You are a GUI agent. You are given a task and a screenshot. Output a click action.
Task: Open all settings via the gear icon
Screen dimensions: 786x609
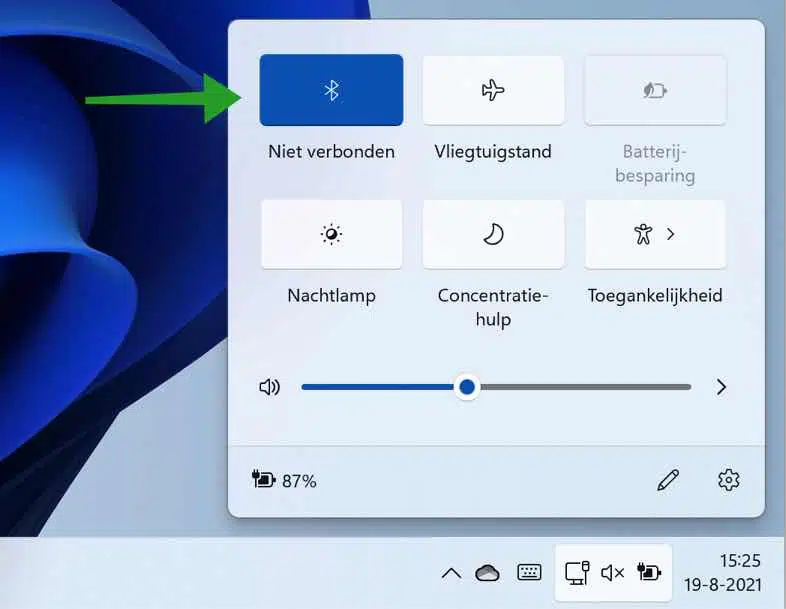728,480
